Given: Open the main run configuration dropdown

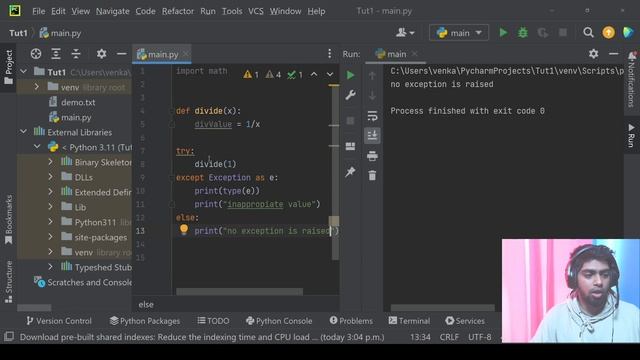Looking at the screenshot, I should click(x=459, y=33).
